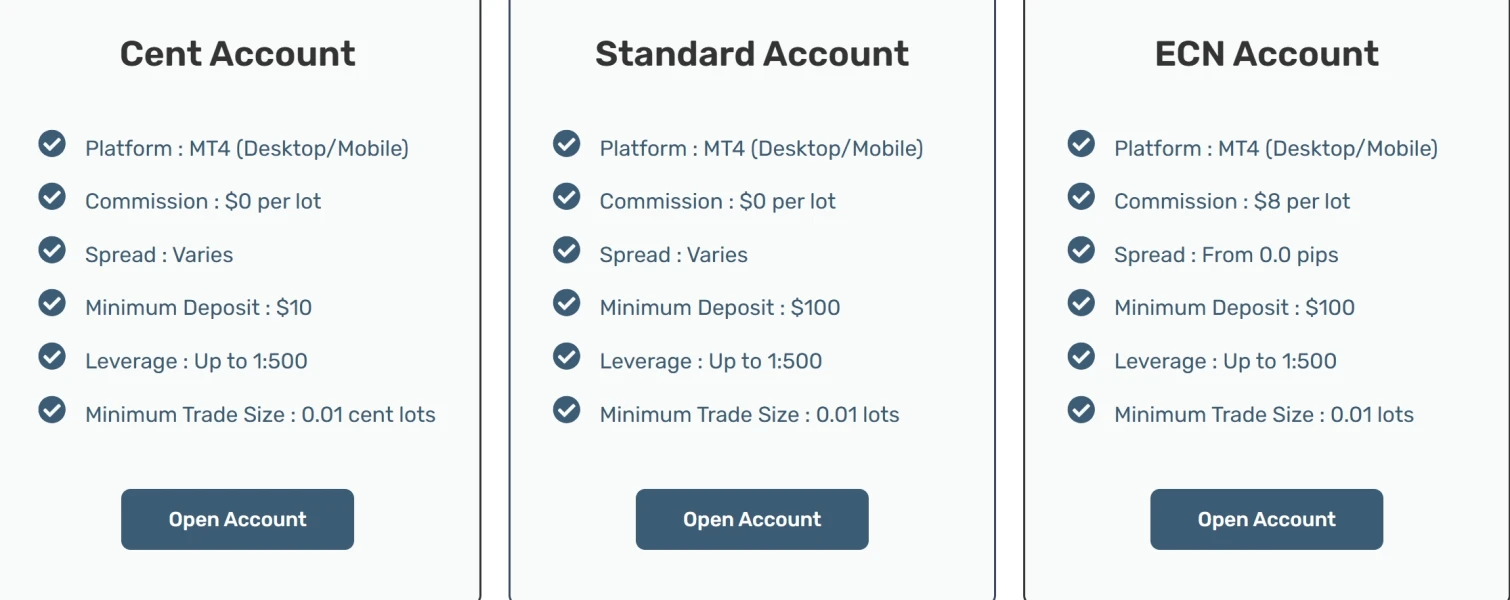The width and height of the screenshot is (1510, 600).
Task: Click checkmark beside Spread From 0.0 pips
Action: click(1081, 250)
